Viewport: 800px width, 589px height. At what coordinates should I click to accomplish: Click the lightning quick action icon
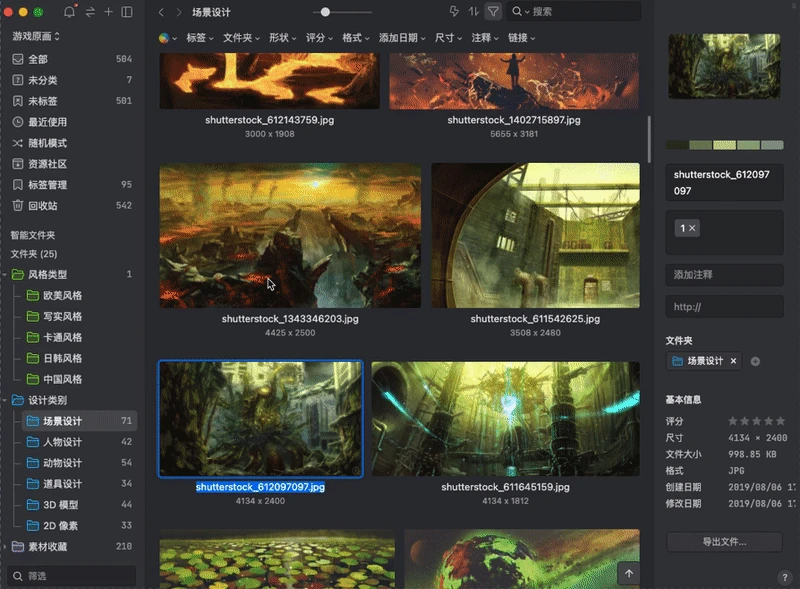tap(454, 11)
